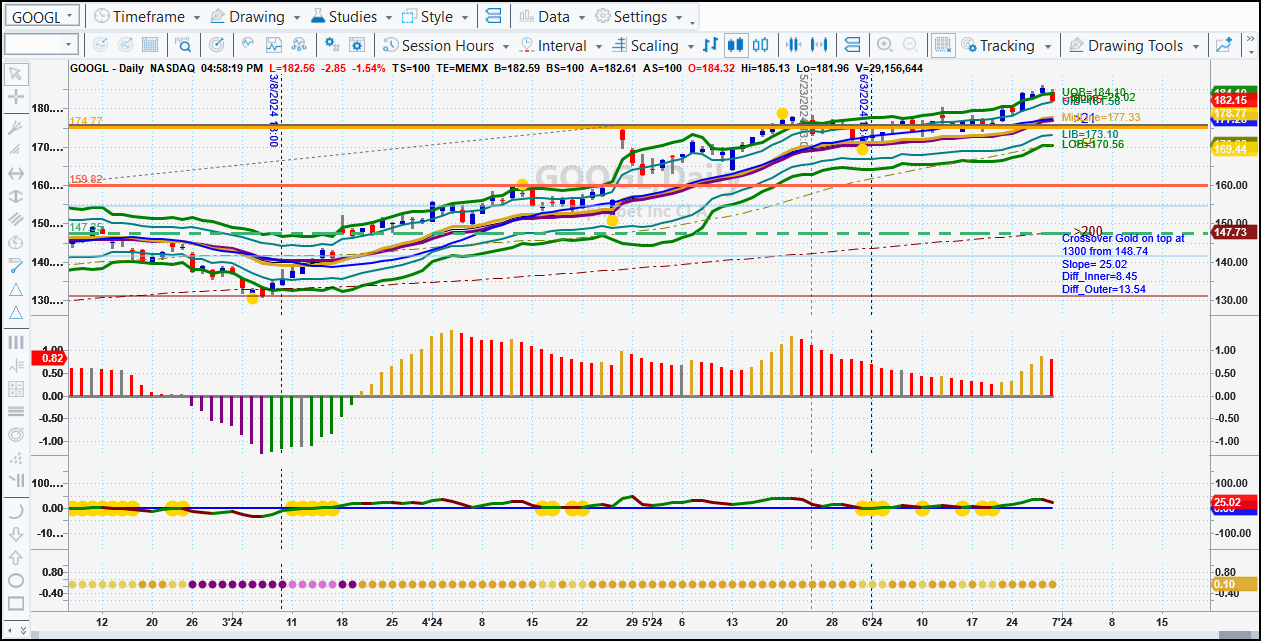This screenshot has width=1261, height=641.
Task: Open the Timeframe menu
Action: (146, 17)
